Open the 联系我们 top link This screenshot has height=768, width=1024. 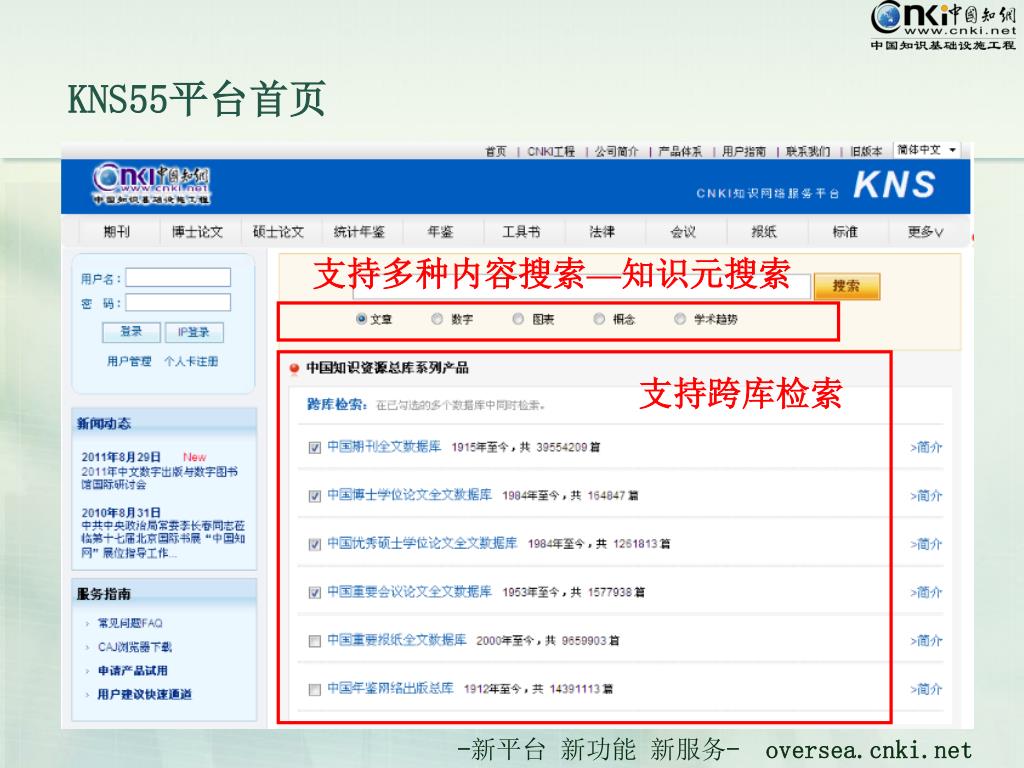(x=808, y=152)
